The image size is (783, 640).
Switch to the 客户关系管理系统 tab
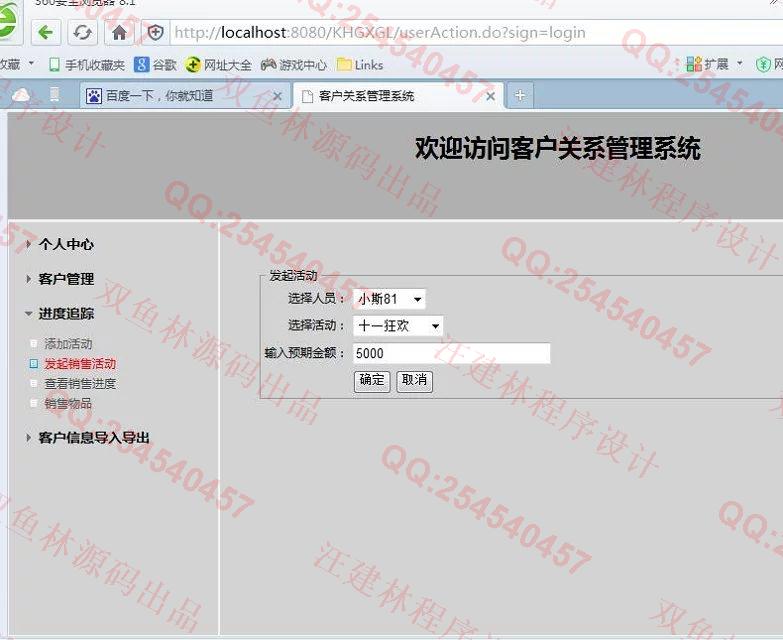point(399,95)
